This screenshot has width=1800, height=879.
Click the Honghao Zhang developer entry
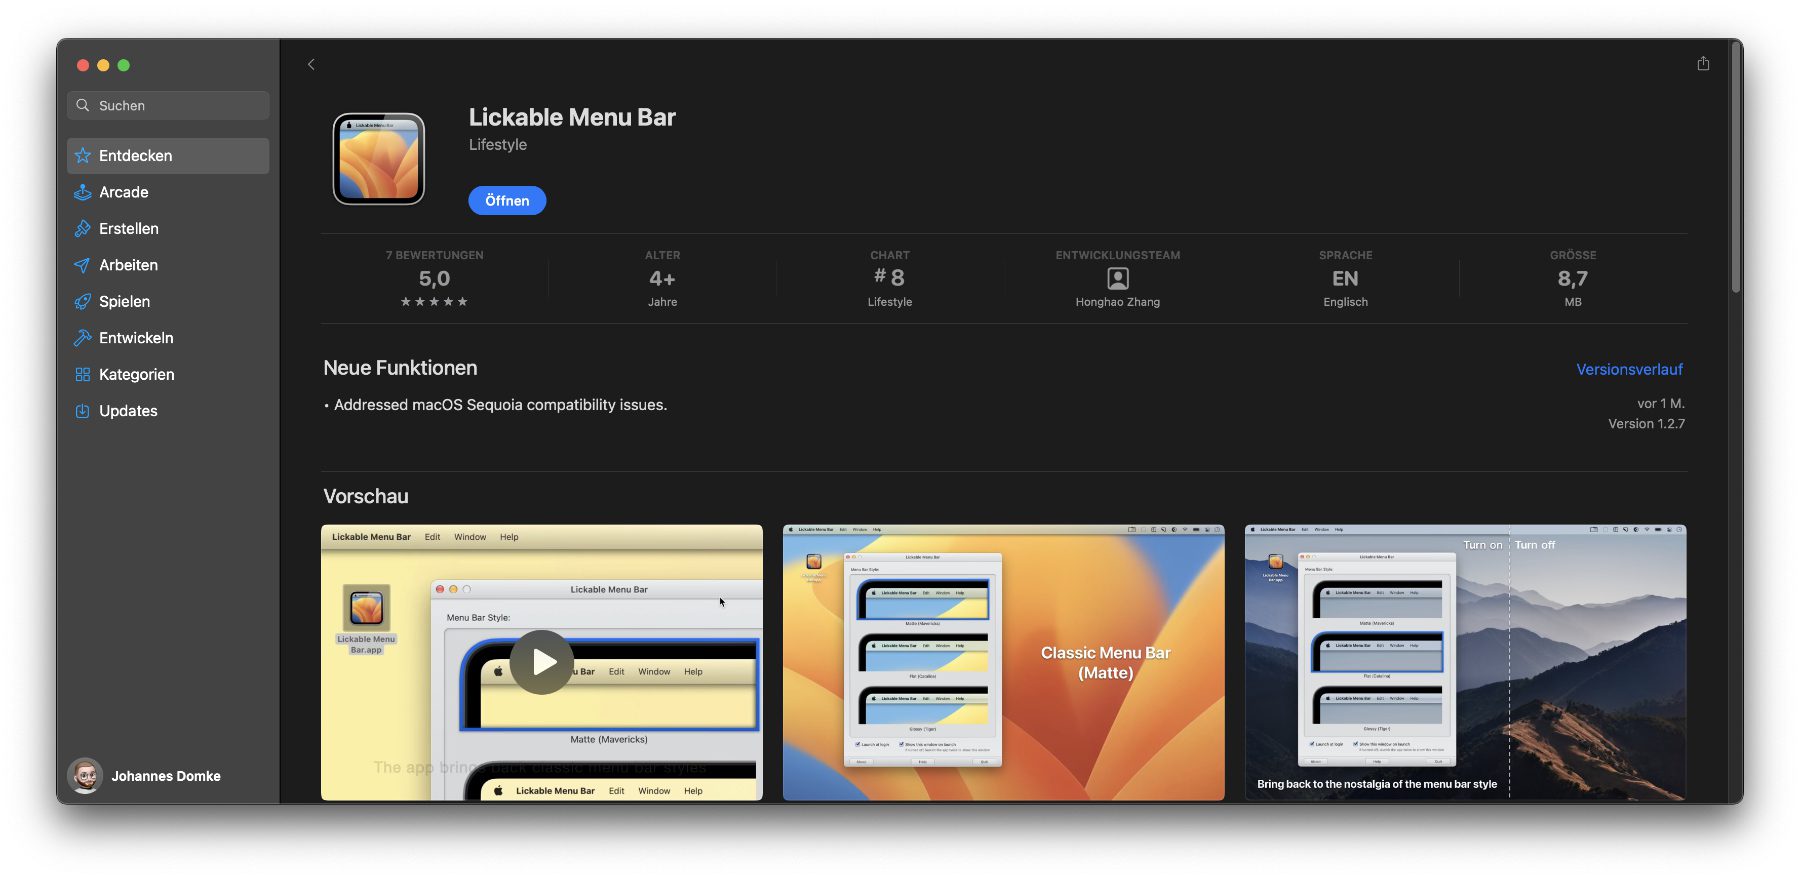click(1117, 280)
